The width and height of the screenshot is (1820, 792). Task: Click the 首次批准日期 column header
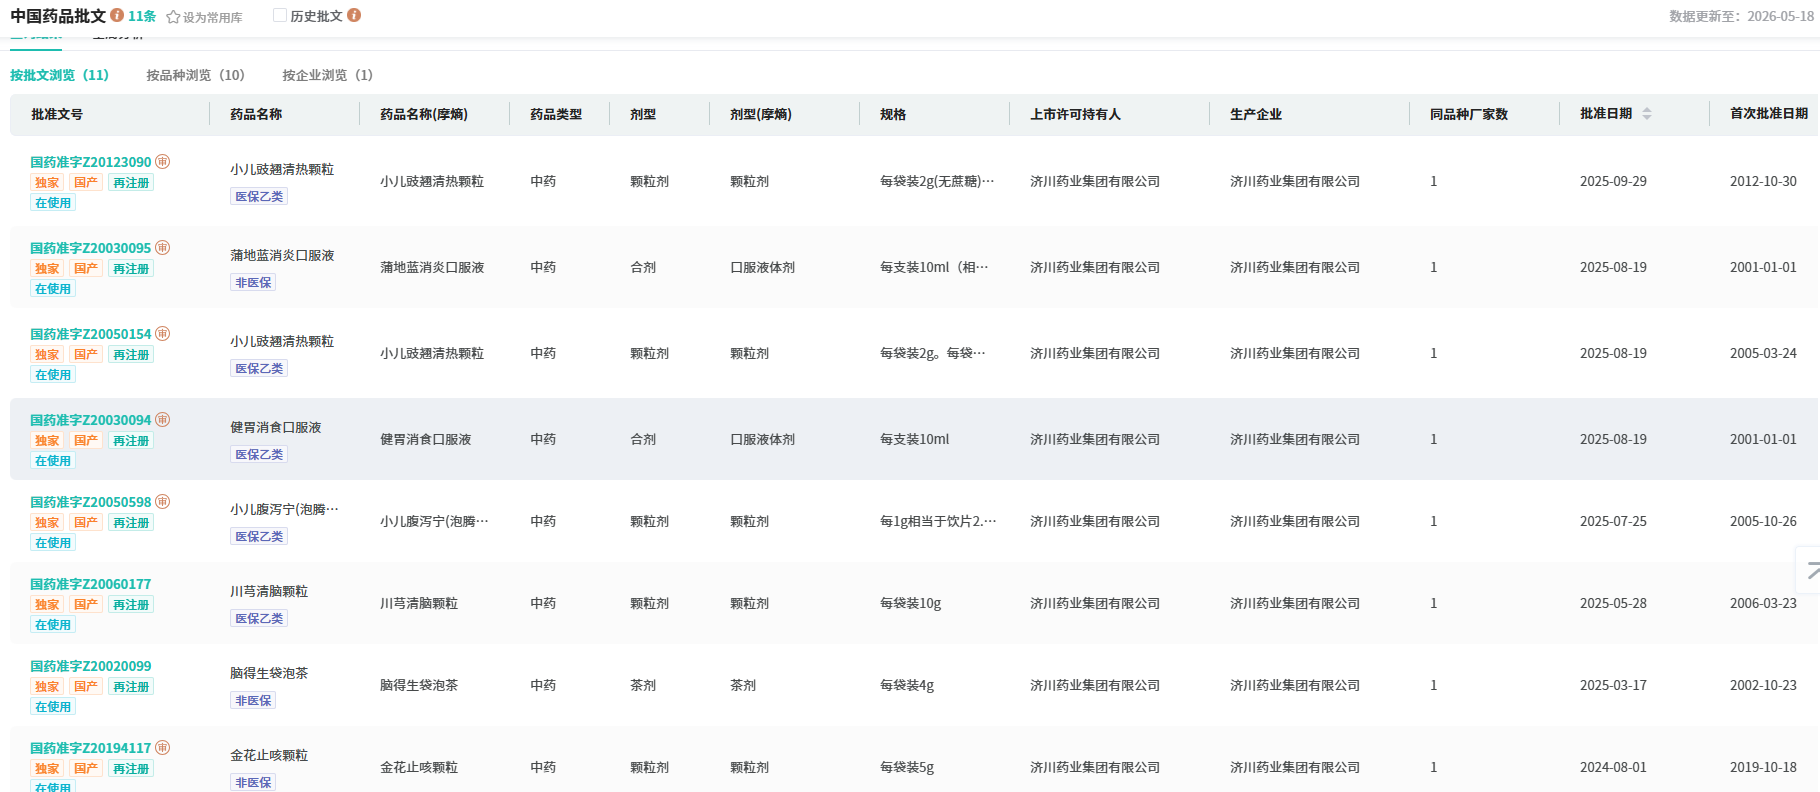tap(1769, 113)
